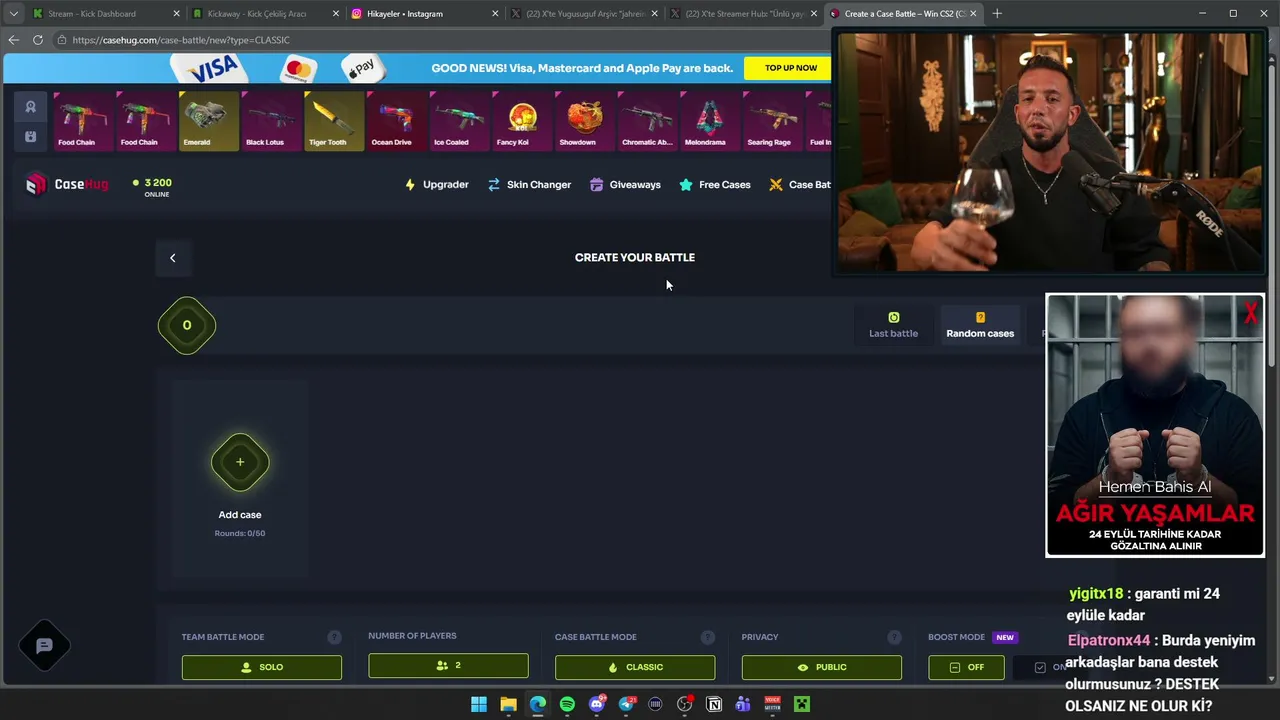Open the Fancy Koi sticker drop
The width and height of the screenshot is (1280, 720).
522,121
